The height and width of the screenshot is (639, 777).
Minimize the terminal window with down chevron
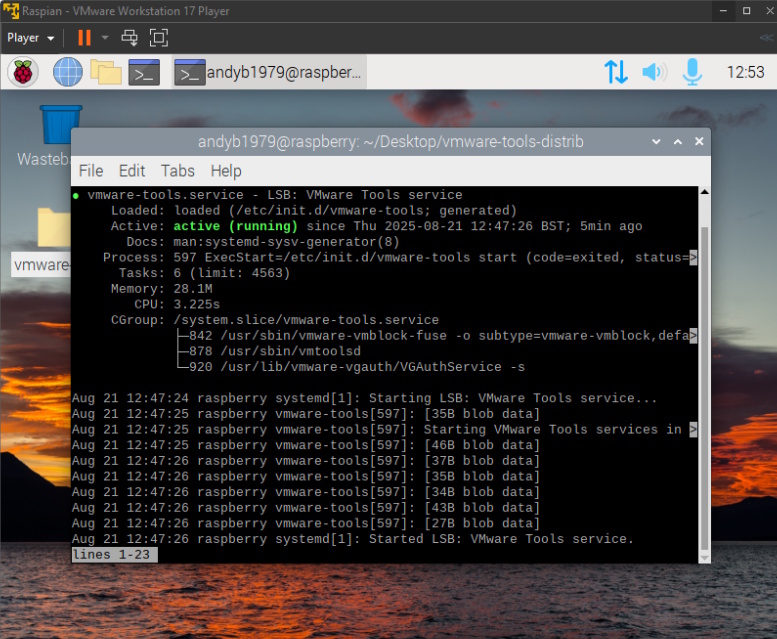point(656,142)
